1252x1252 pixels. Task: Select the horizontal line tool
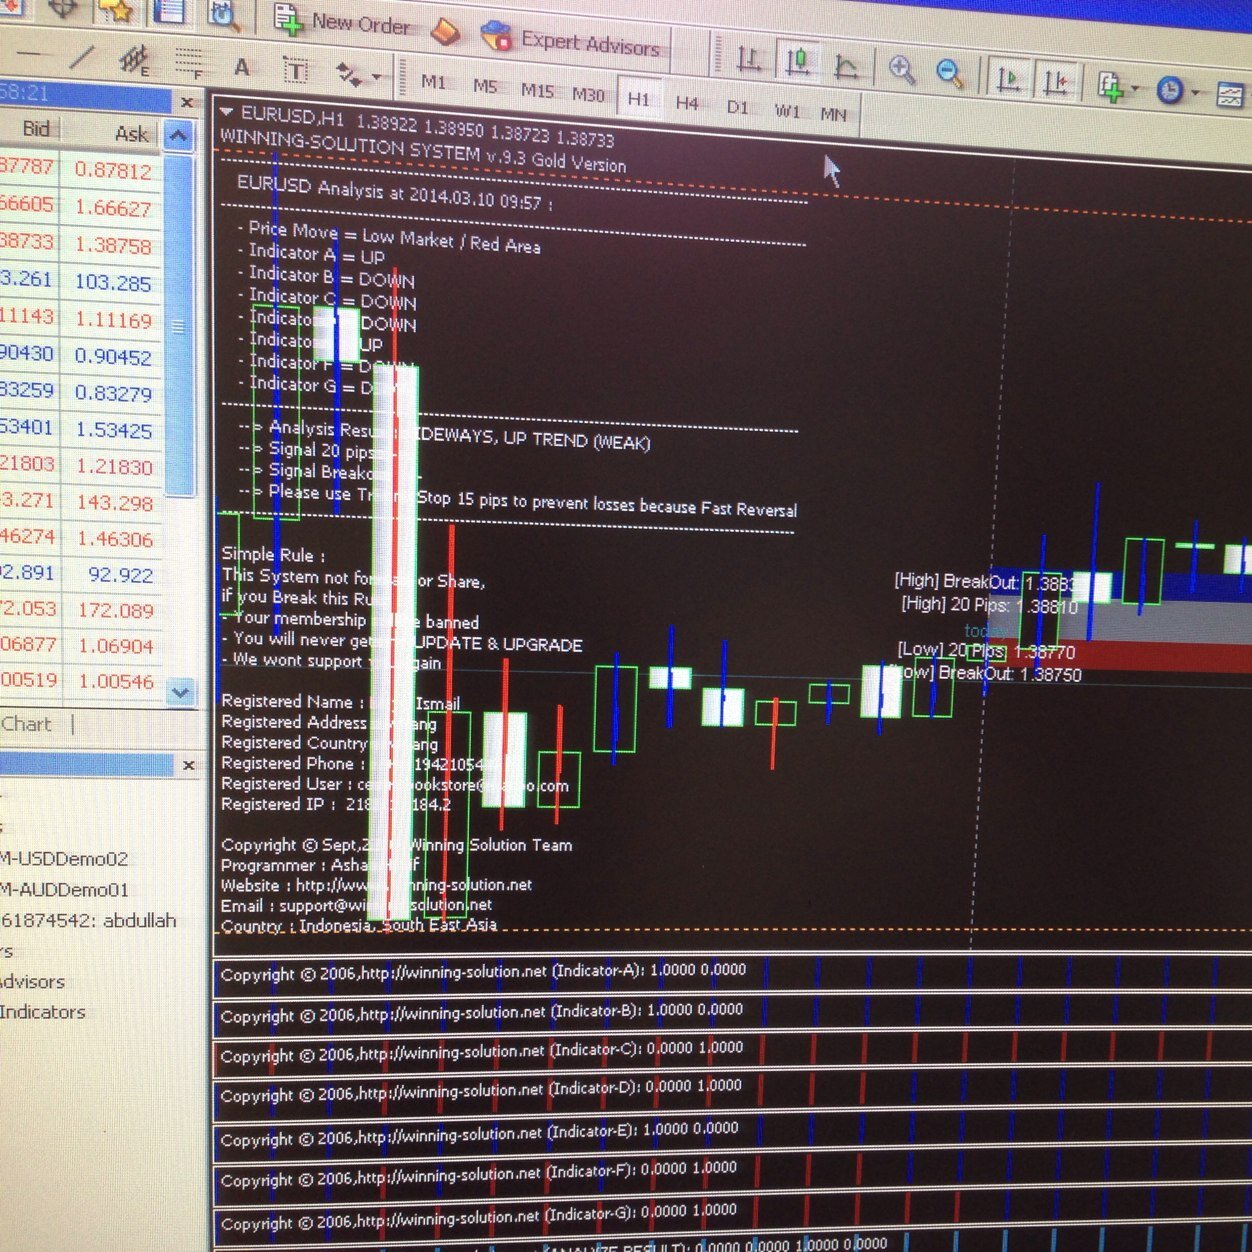[30, 54]
